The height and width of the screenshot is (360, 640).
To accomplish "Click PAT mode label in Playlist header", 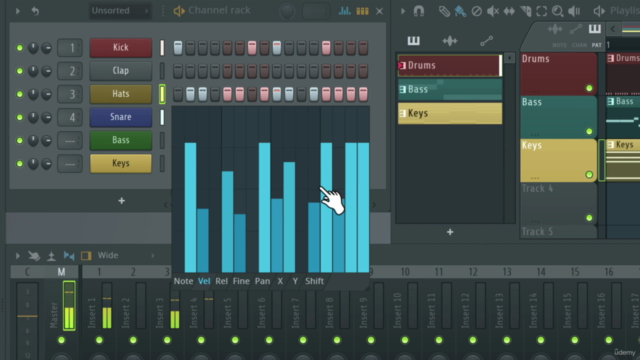I will (596, 45).
